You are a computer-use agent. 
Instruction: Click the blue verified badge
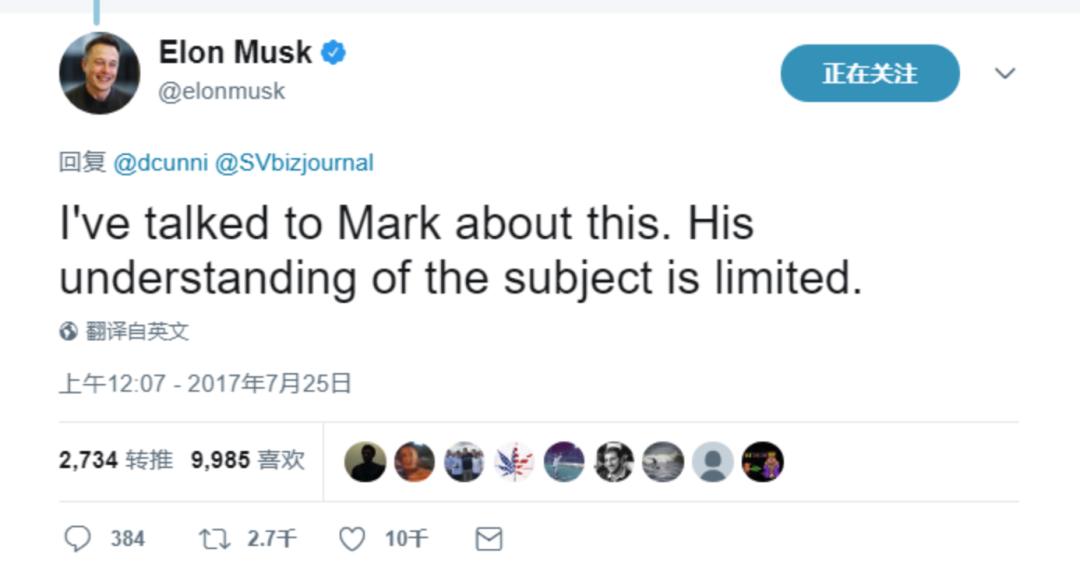334,53
